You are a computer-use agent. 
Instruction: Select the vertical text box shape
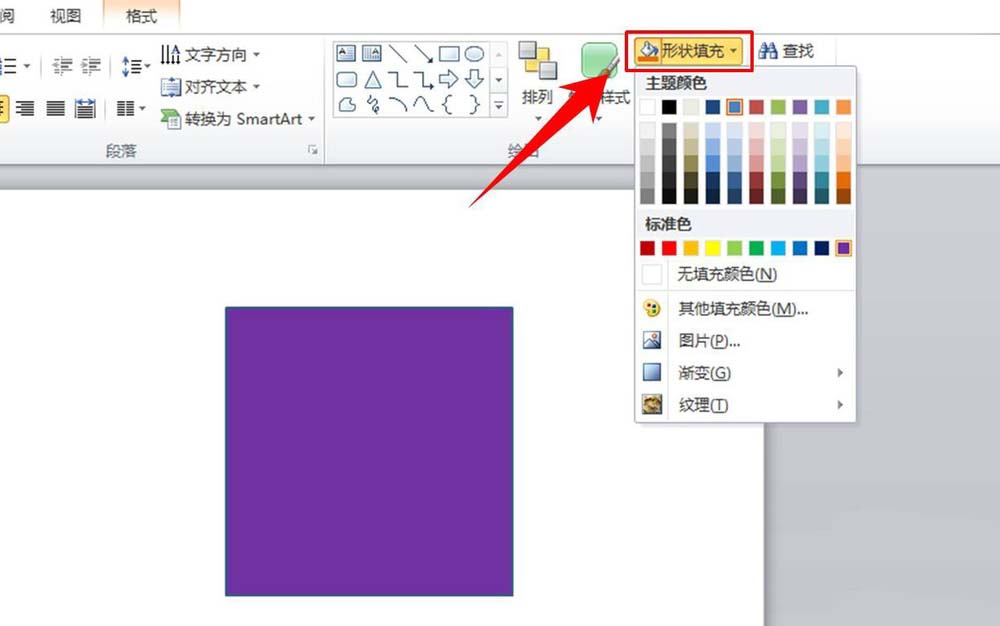pyautogui.click(x=372, y=53)
